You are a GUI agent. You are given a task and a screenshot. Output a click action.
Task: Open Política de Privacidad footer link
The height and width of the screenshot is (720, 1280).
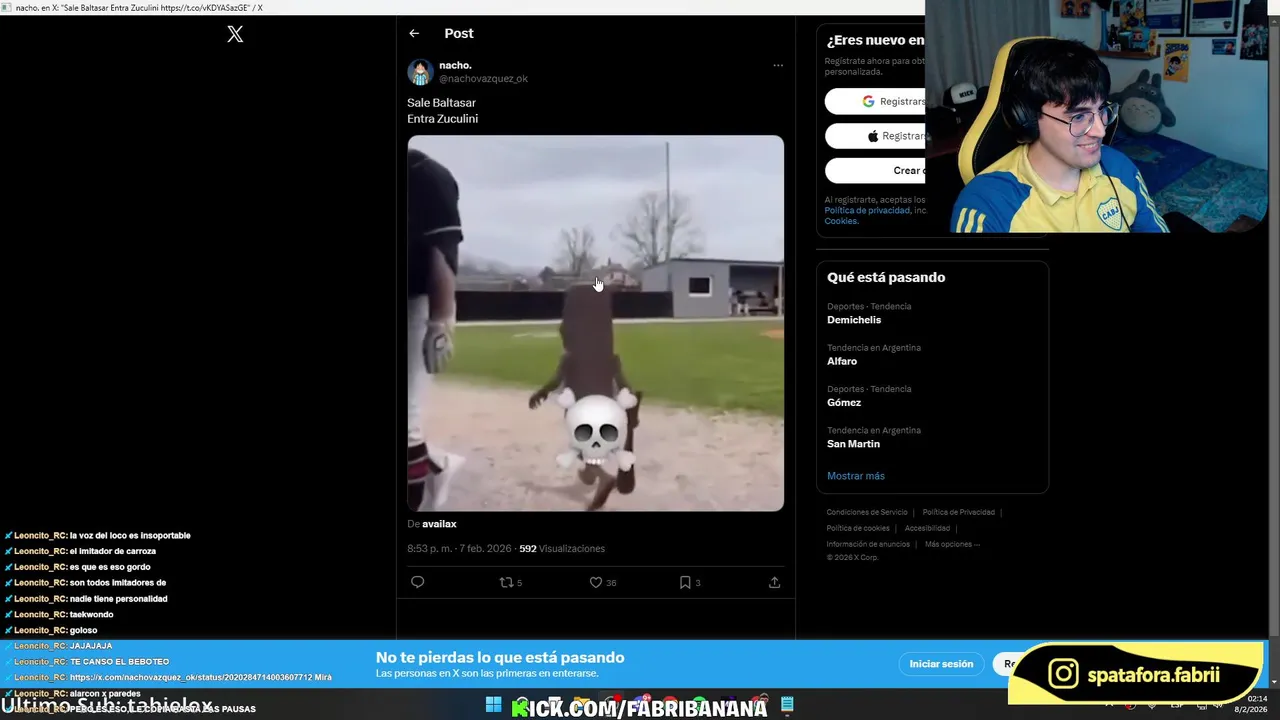pos(958,512)
